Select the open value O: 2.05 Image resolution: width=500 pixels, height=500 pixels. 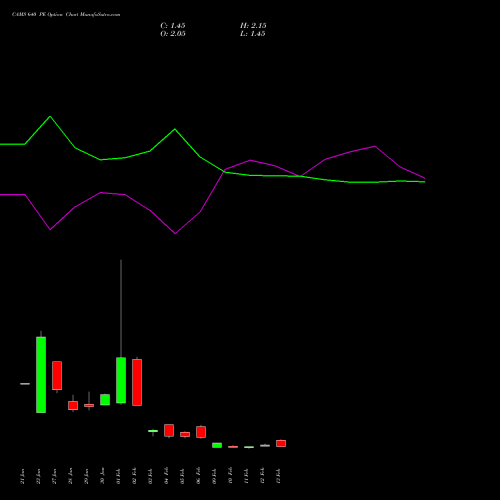point(173,34)
